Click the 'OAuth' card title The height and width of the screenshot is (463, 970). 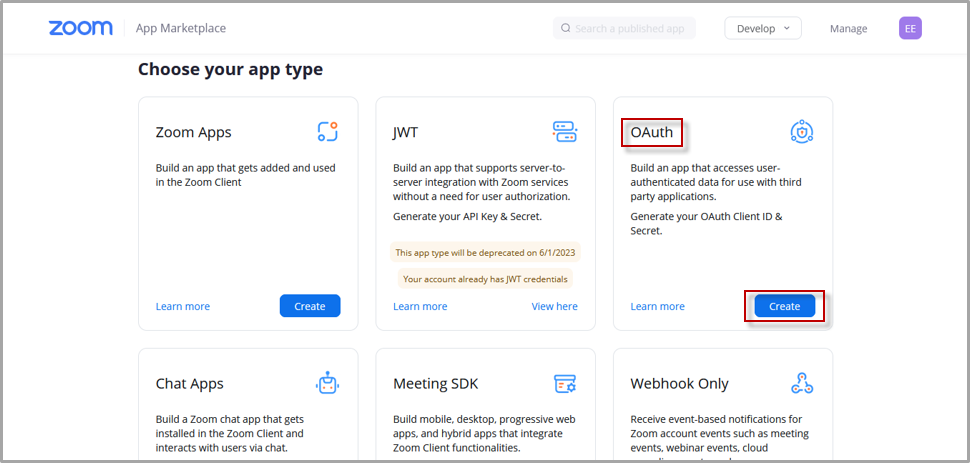(651, 132)
